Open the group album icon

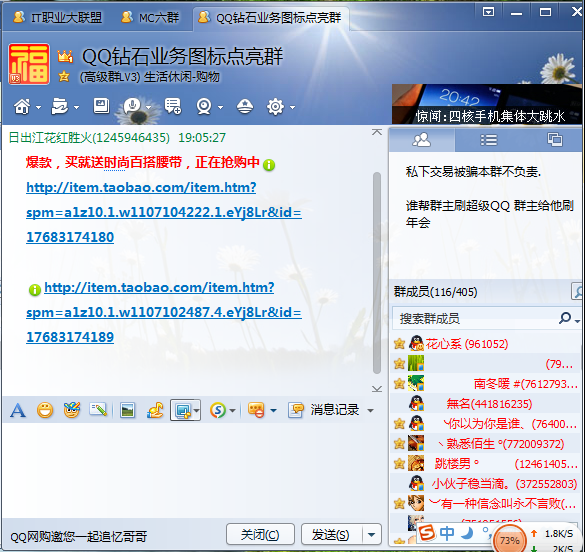click(101, 106)
